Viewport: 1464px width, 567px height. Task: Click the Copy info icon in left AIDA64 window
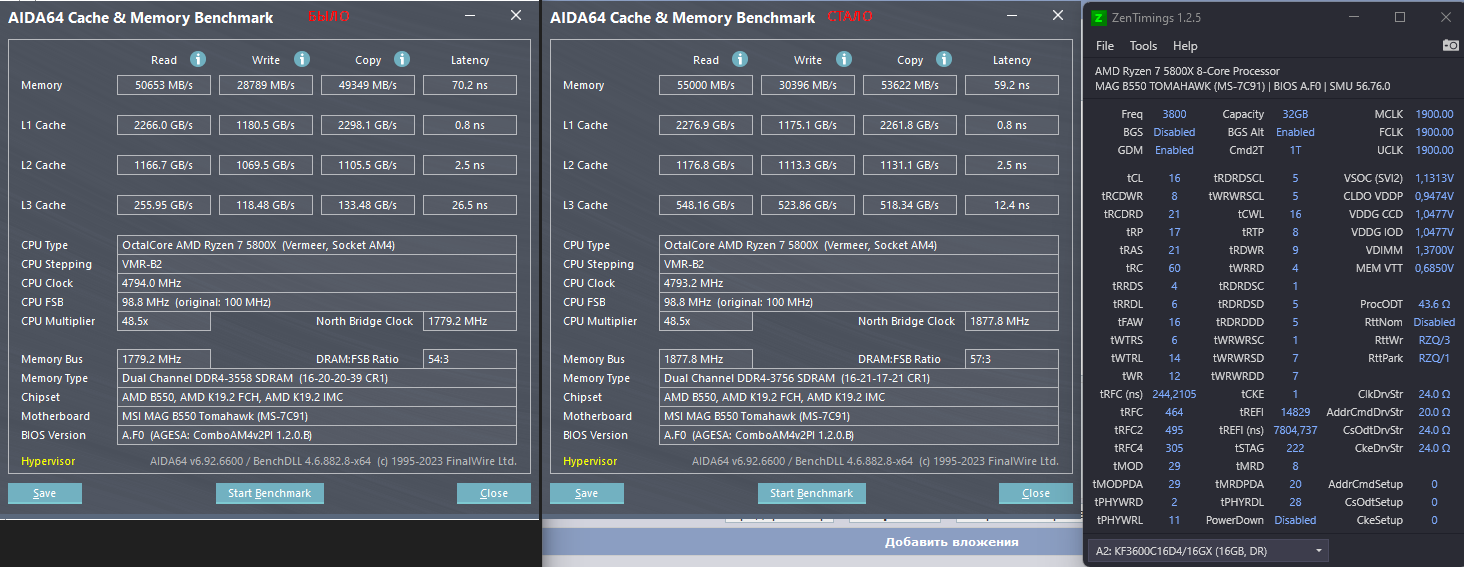402,59
